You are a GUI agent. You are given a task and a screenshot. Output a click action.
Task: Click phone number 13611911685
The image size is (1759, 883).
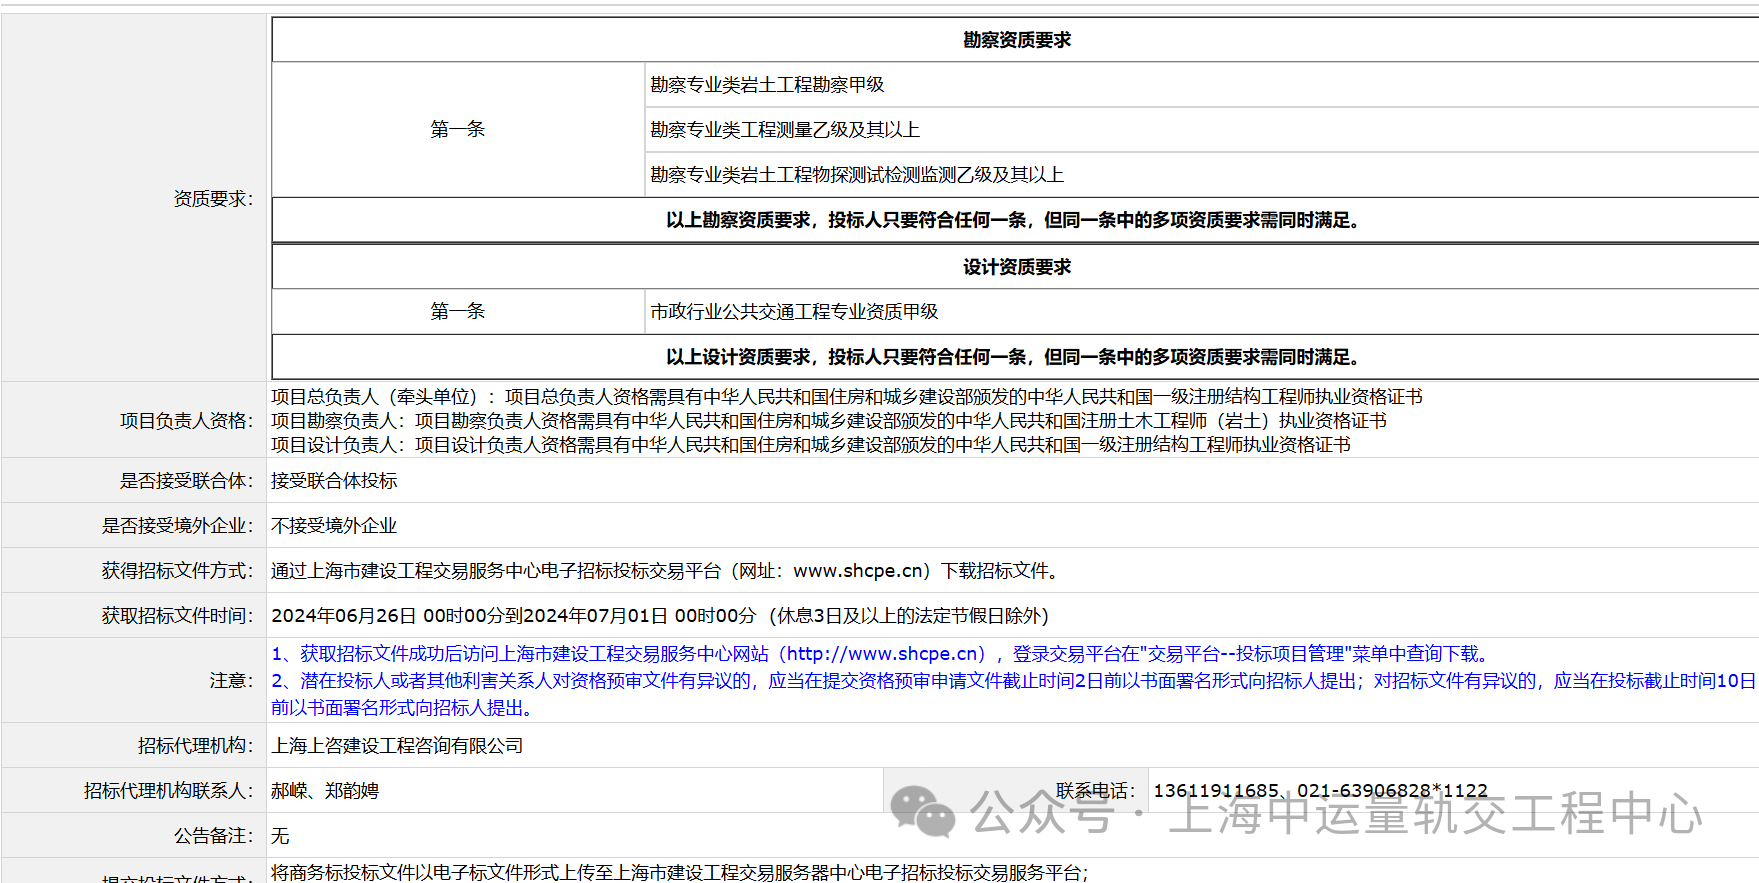[x=1216, y=791]
